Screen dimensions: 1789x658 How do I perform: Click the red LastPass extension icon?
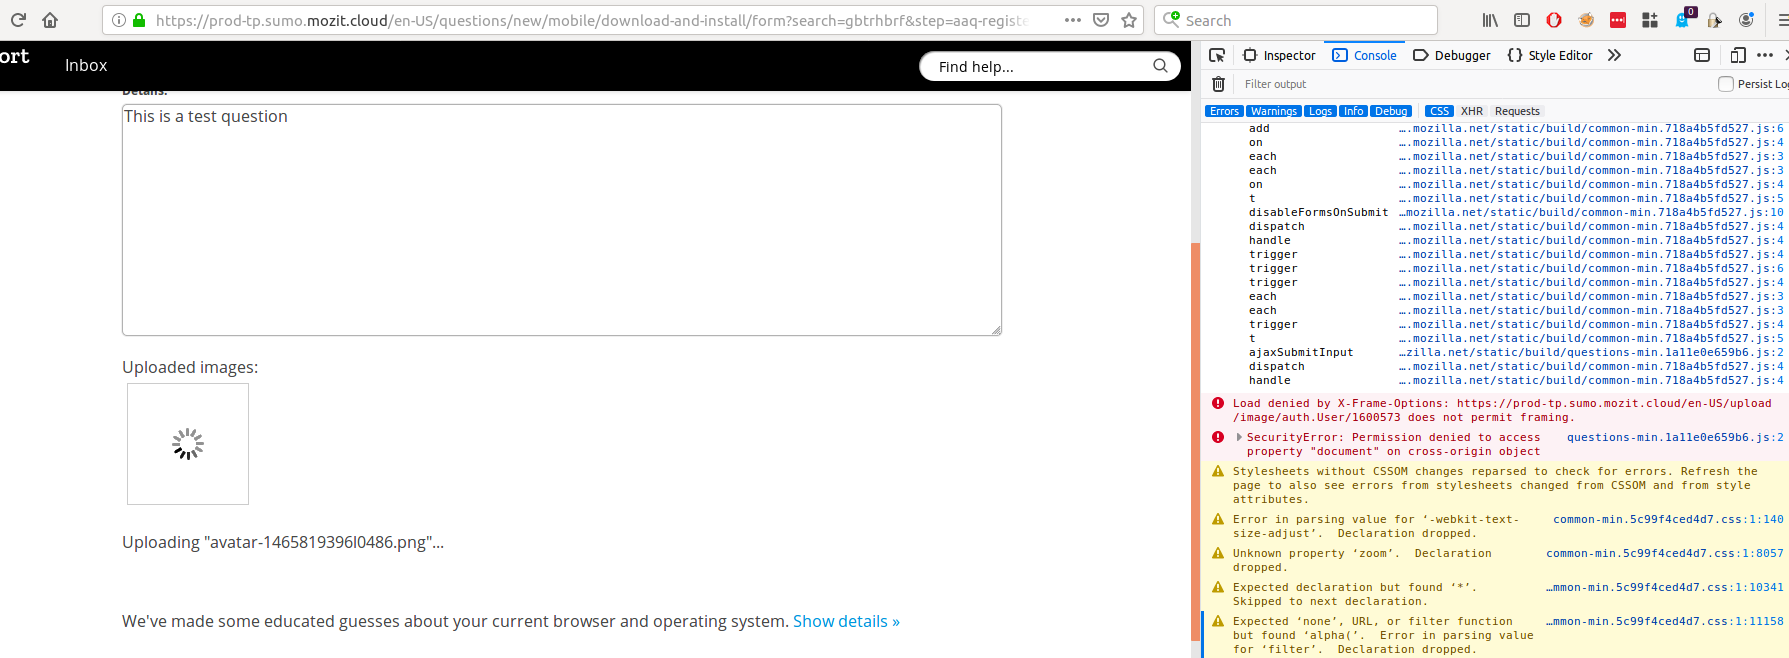(1618, 20)
